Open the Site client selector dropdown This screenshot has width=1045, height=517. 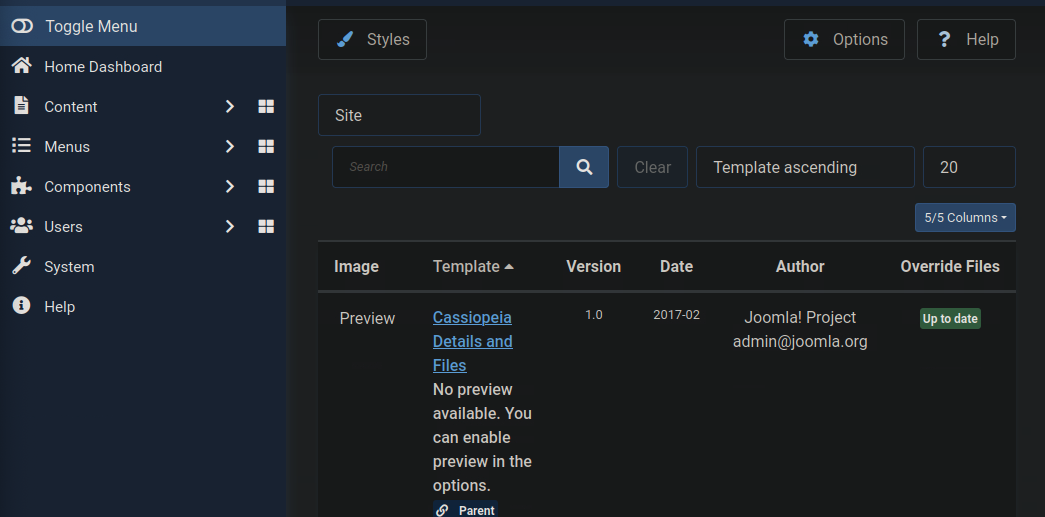[x=399, y=115]
